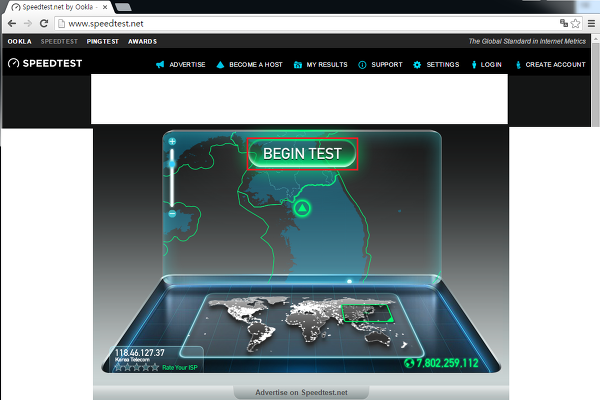The height and width of the screenshot is (400, 600).
Task: Click the white dot below the map
Action: 349,281
